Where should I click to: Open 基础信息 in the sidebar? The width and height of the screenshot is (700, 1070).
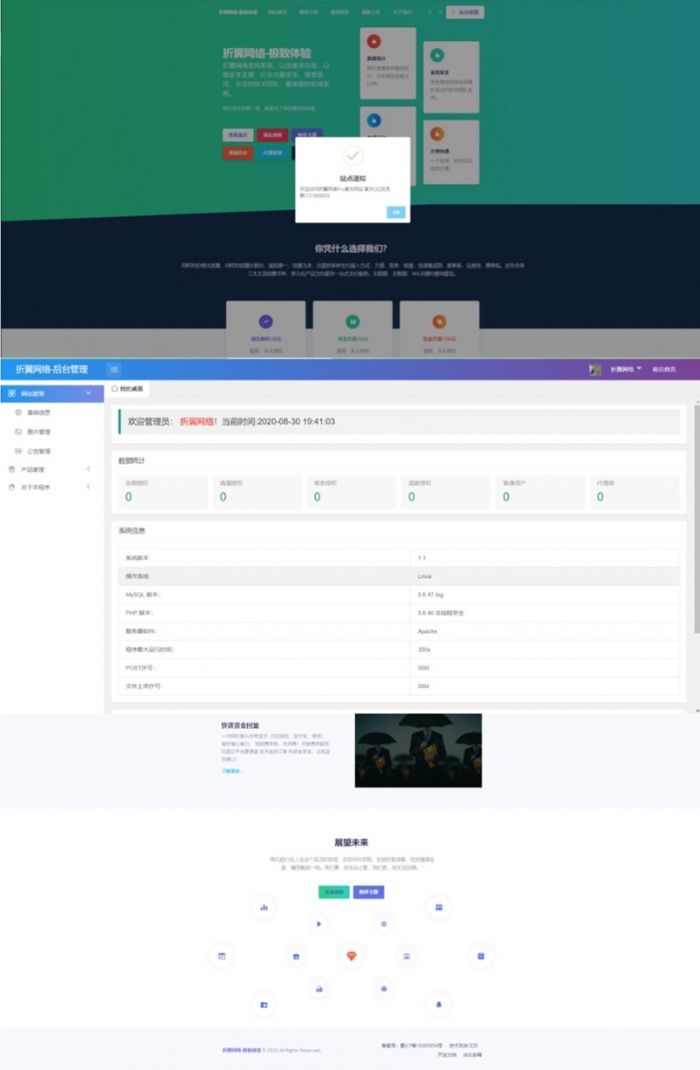click(x=38, y=412)
